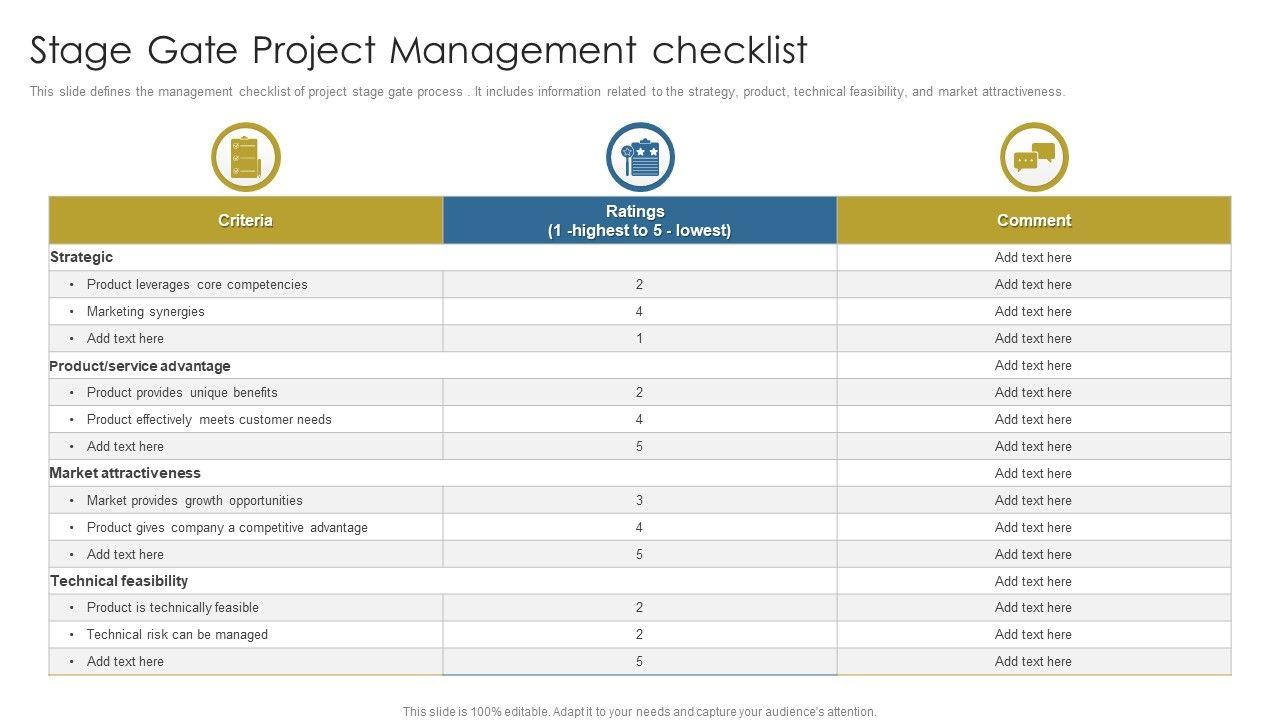The height and width of the screenshot is (720, 1280).
Task: Select the Criteria column header
Action: [x=245, y=220]
